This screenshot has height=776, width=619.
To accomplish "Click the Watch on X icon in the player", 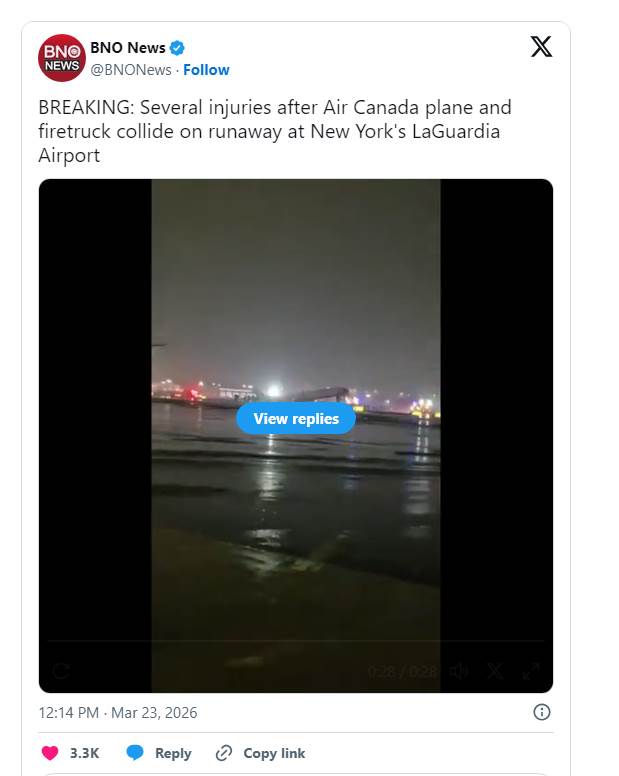I will click(x=495, y=671).
